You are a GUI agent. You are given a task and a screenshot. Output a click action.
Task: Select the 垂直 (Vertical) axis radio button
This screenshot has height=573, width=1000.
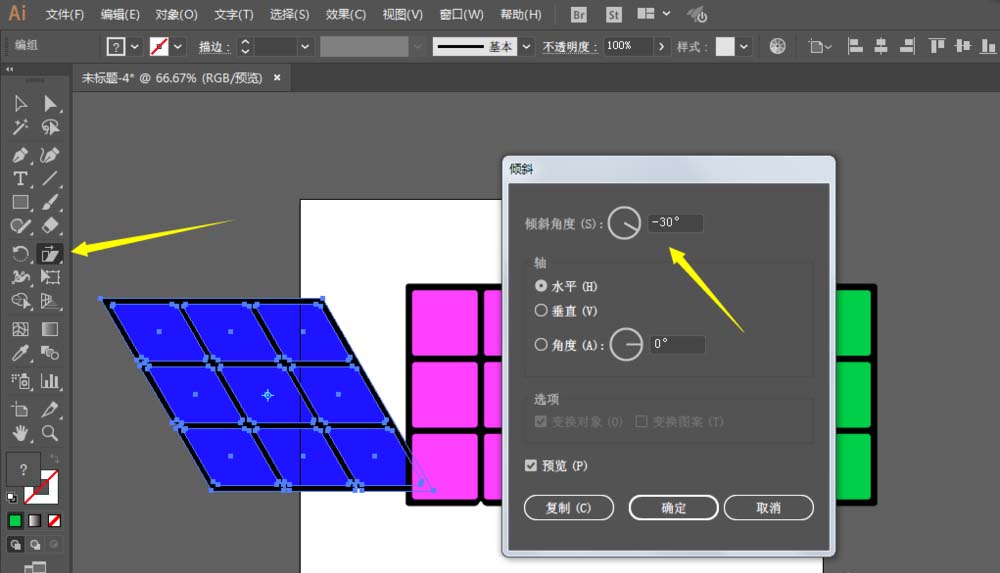click(542, 311)
